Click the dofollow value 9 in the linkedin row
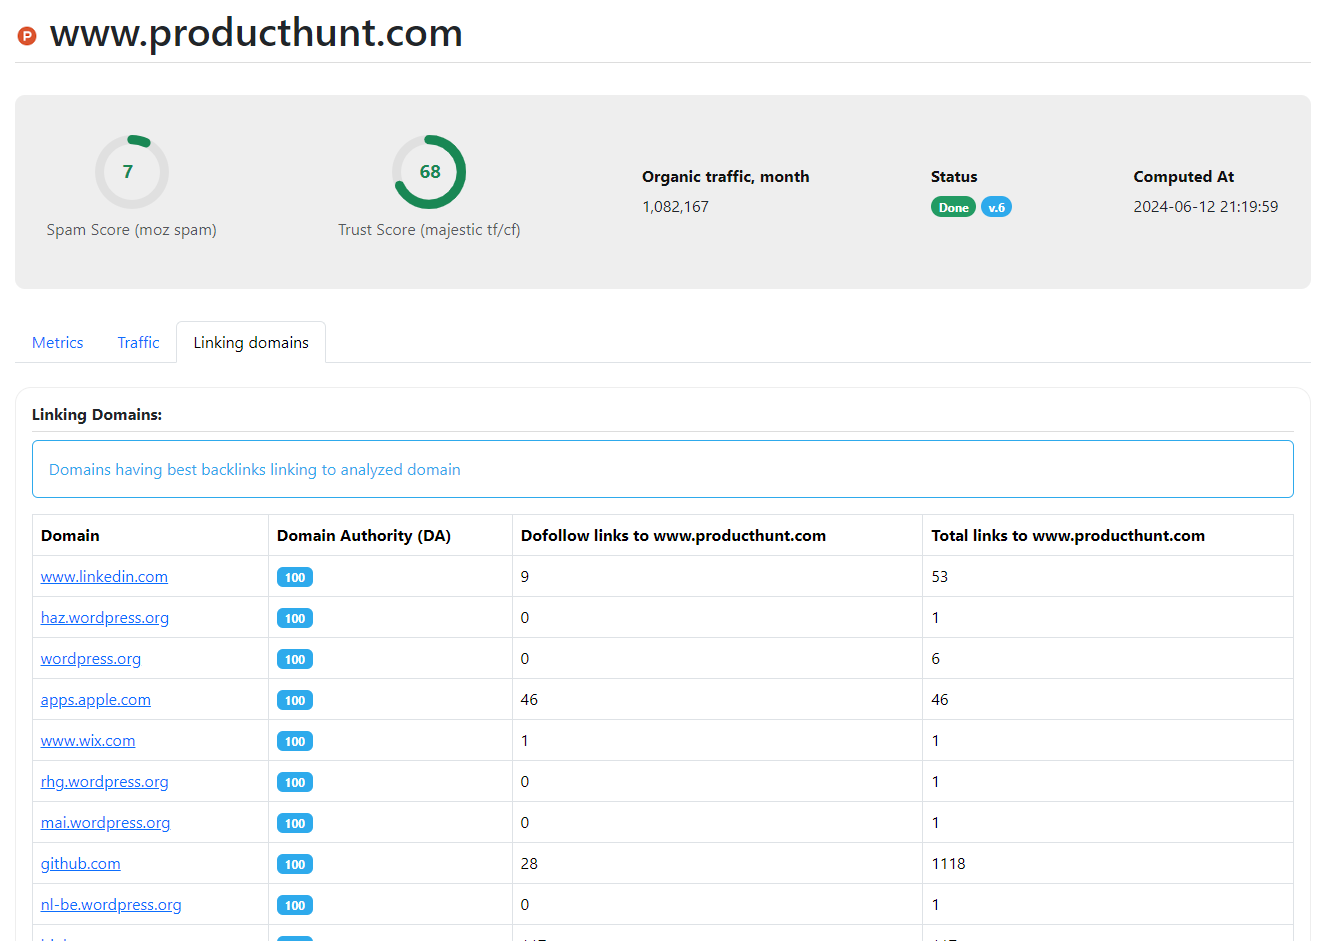Screen dimensions: 1329x941 pos(525,577)
